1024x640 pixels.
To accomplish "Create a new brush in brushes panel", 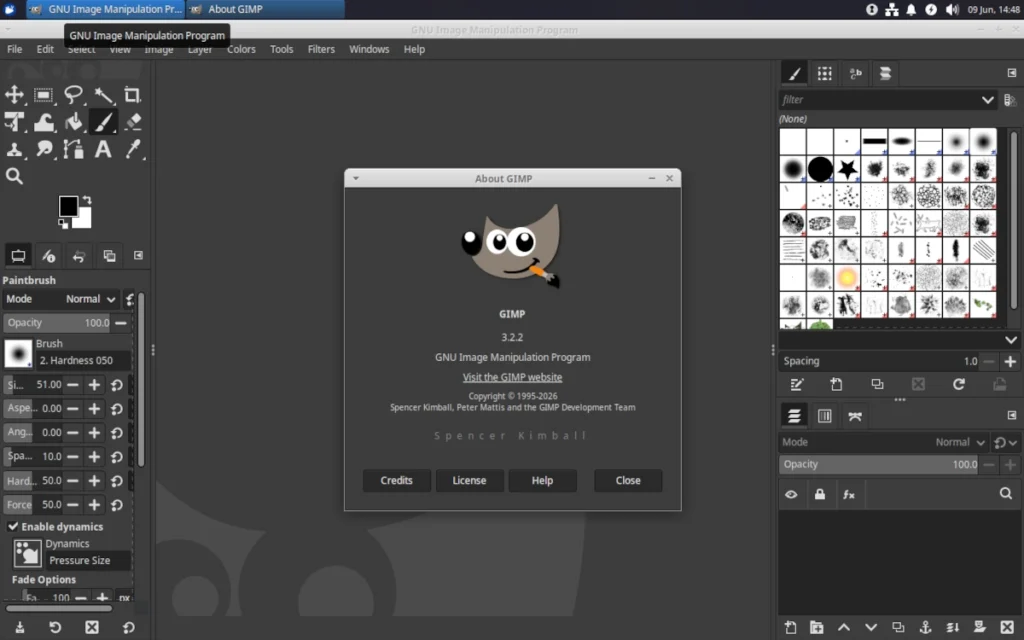I will coord(837,384).
